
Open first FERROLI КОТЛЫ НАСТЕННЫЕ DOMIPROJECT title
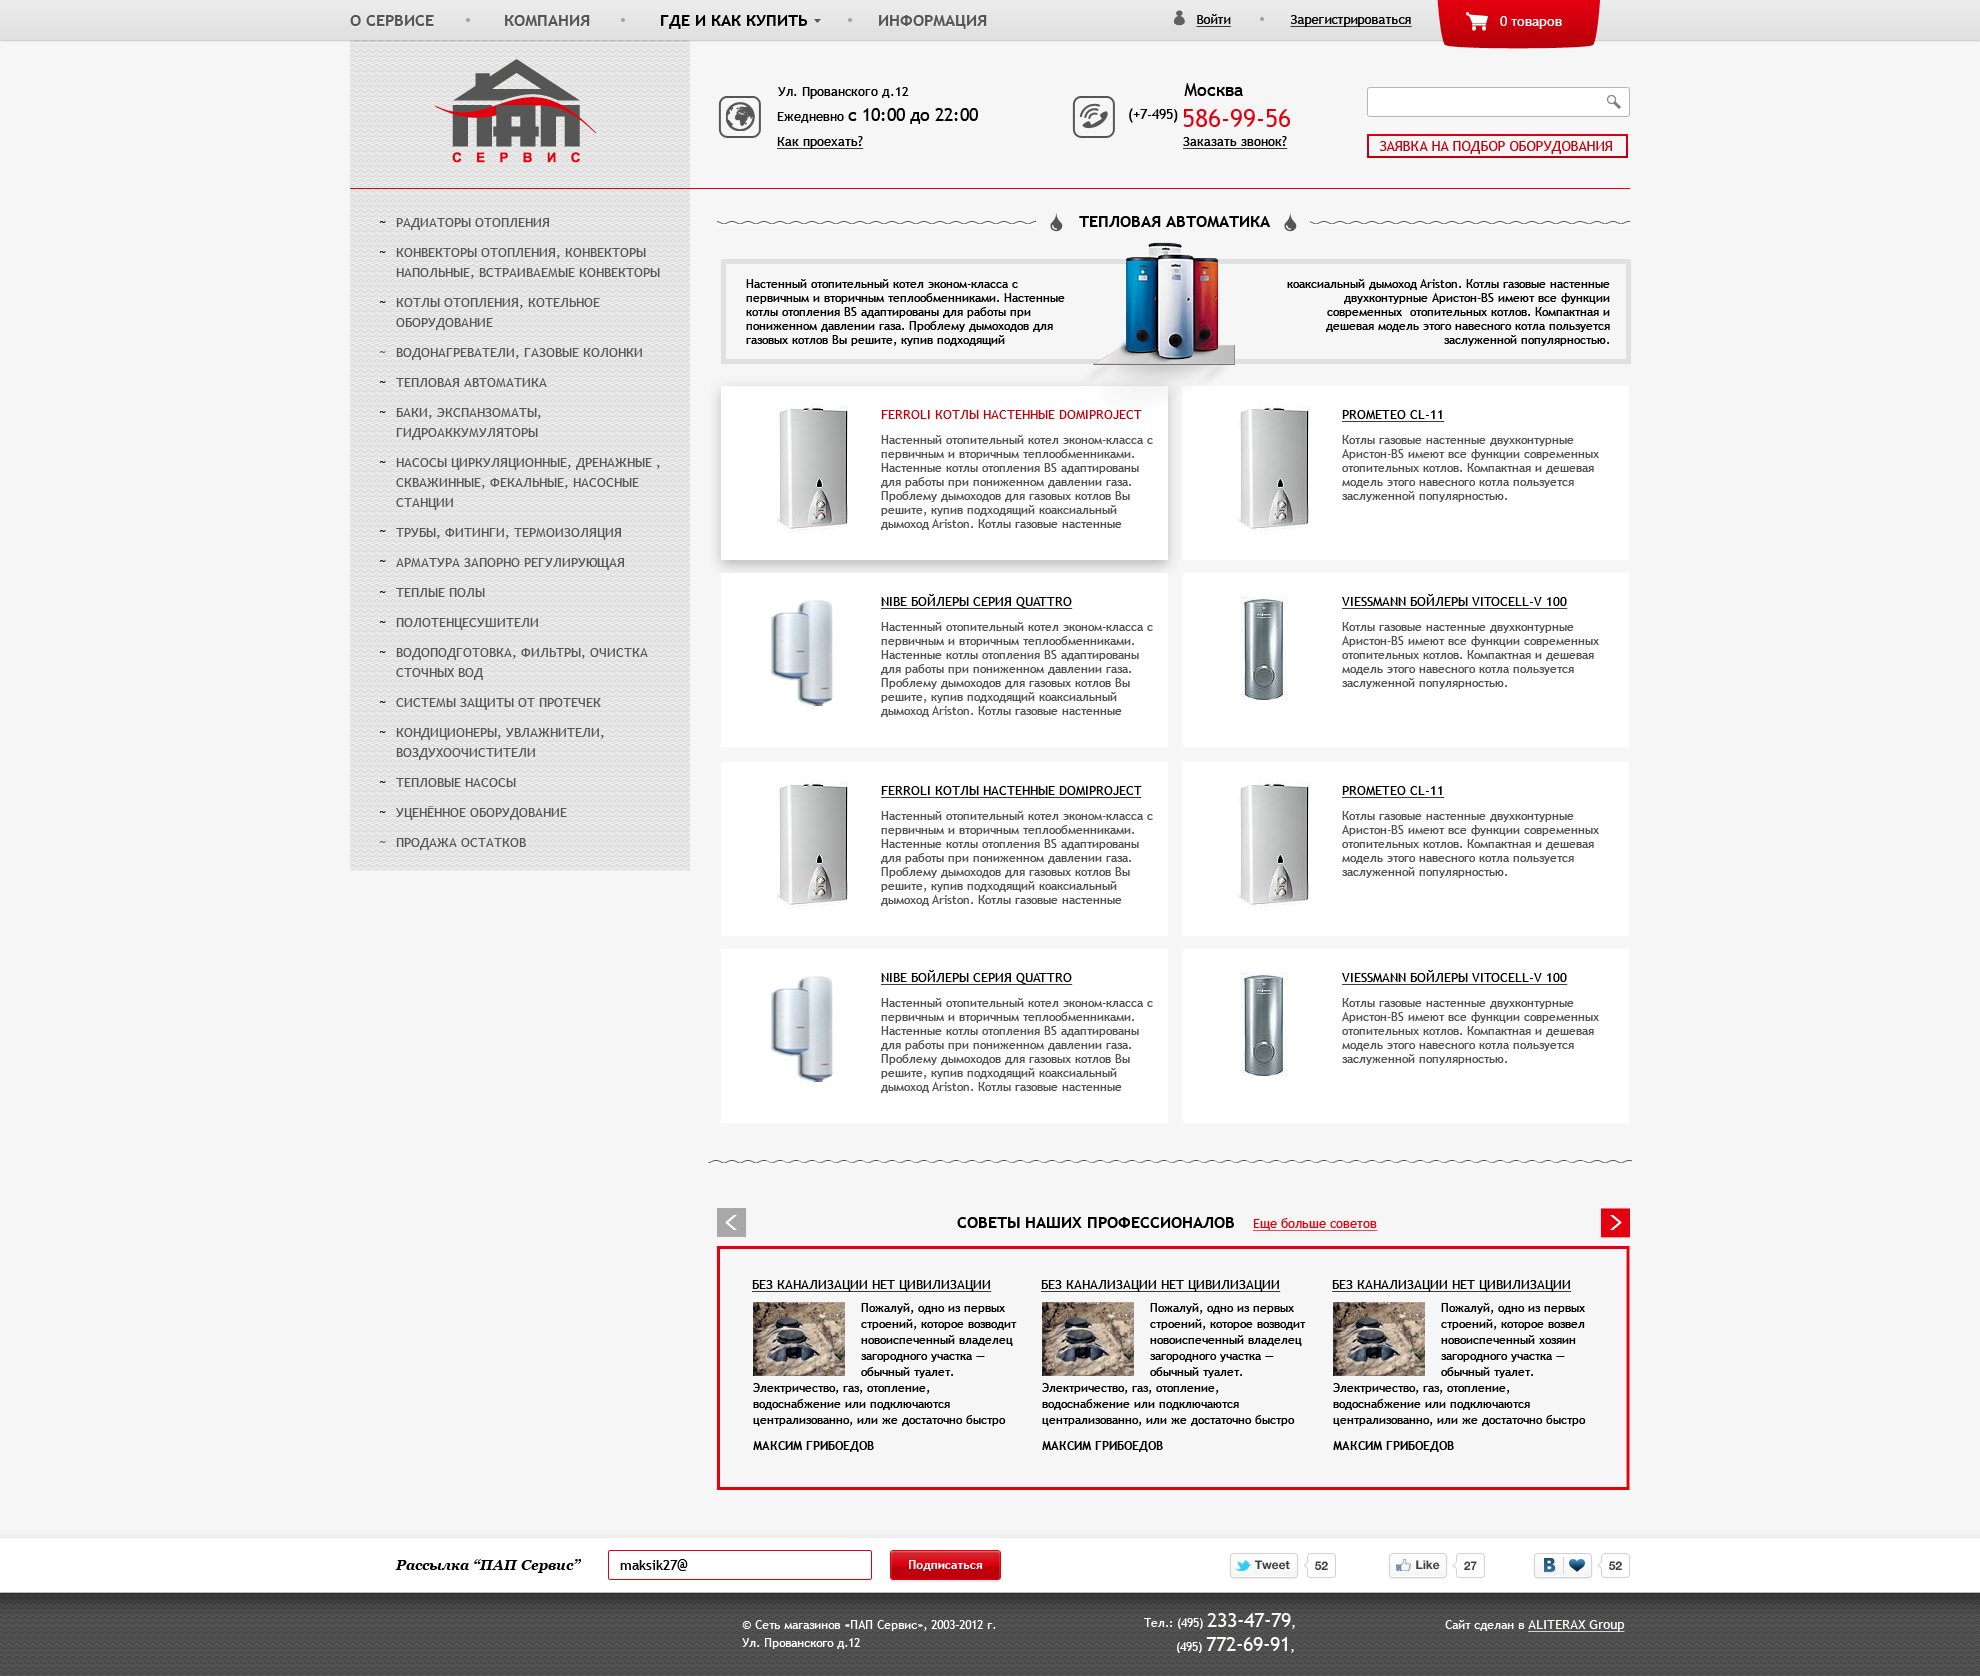tap(1011, 414)
